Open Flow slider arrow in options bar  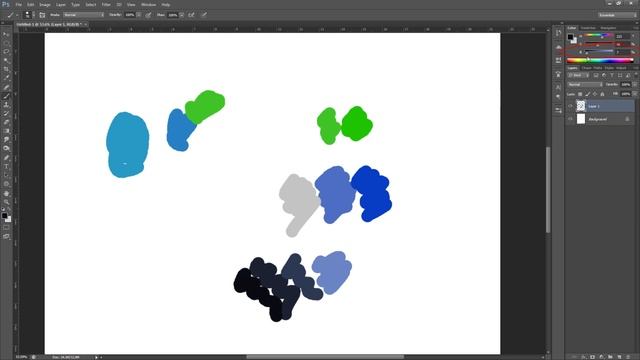pos(182,15)
